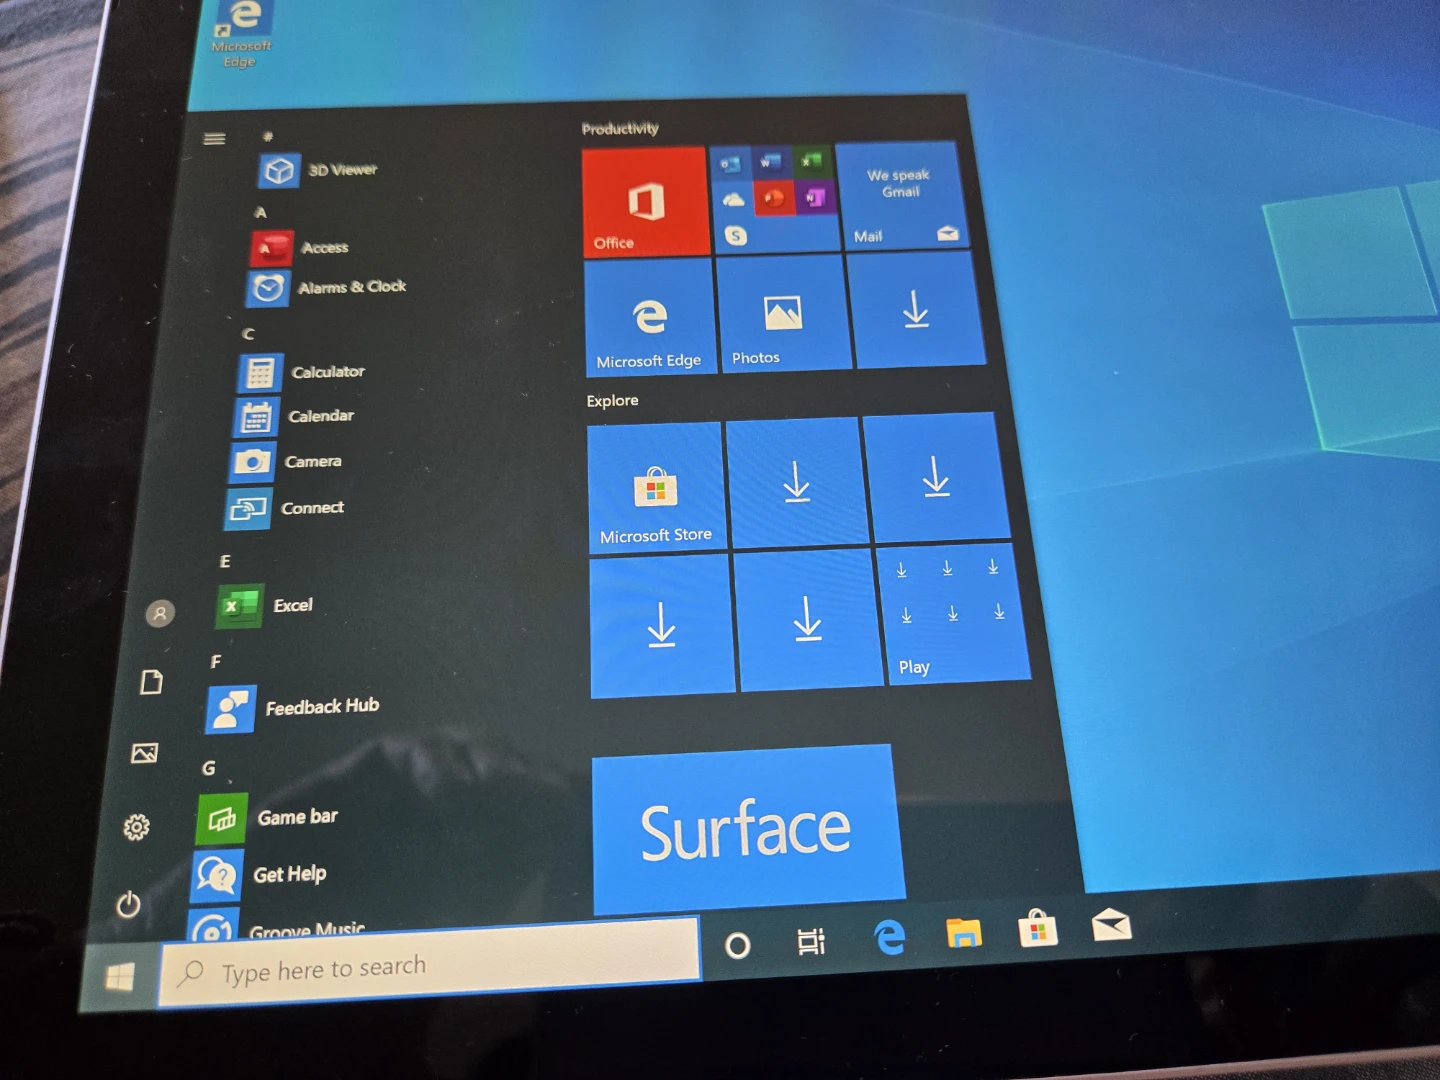
Task: Open Alarms & Clock app
Action: tap(327, 287)
